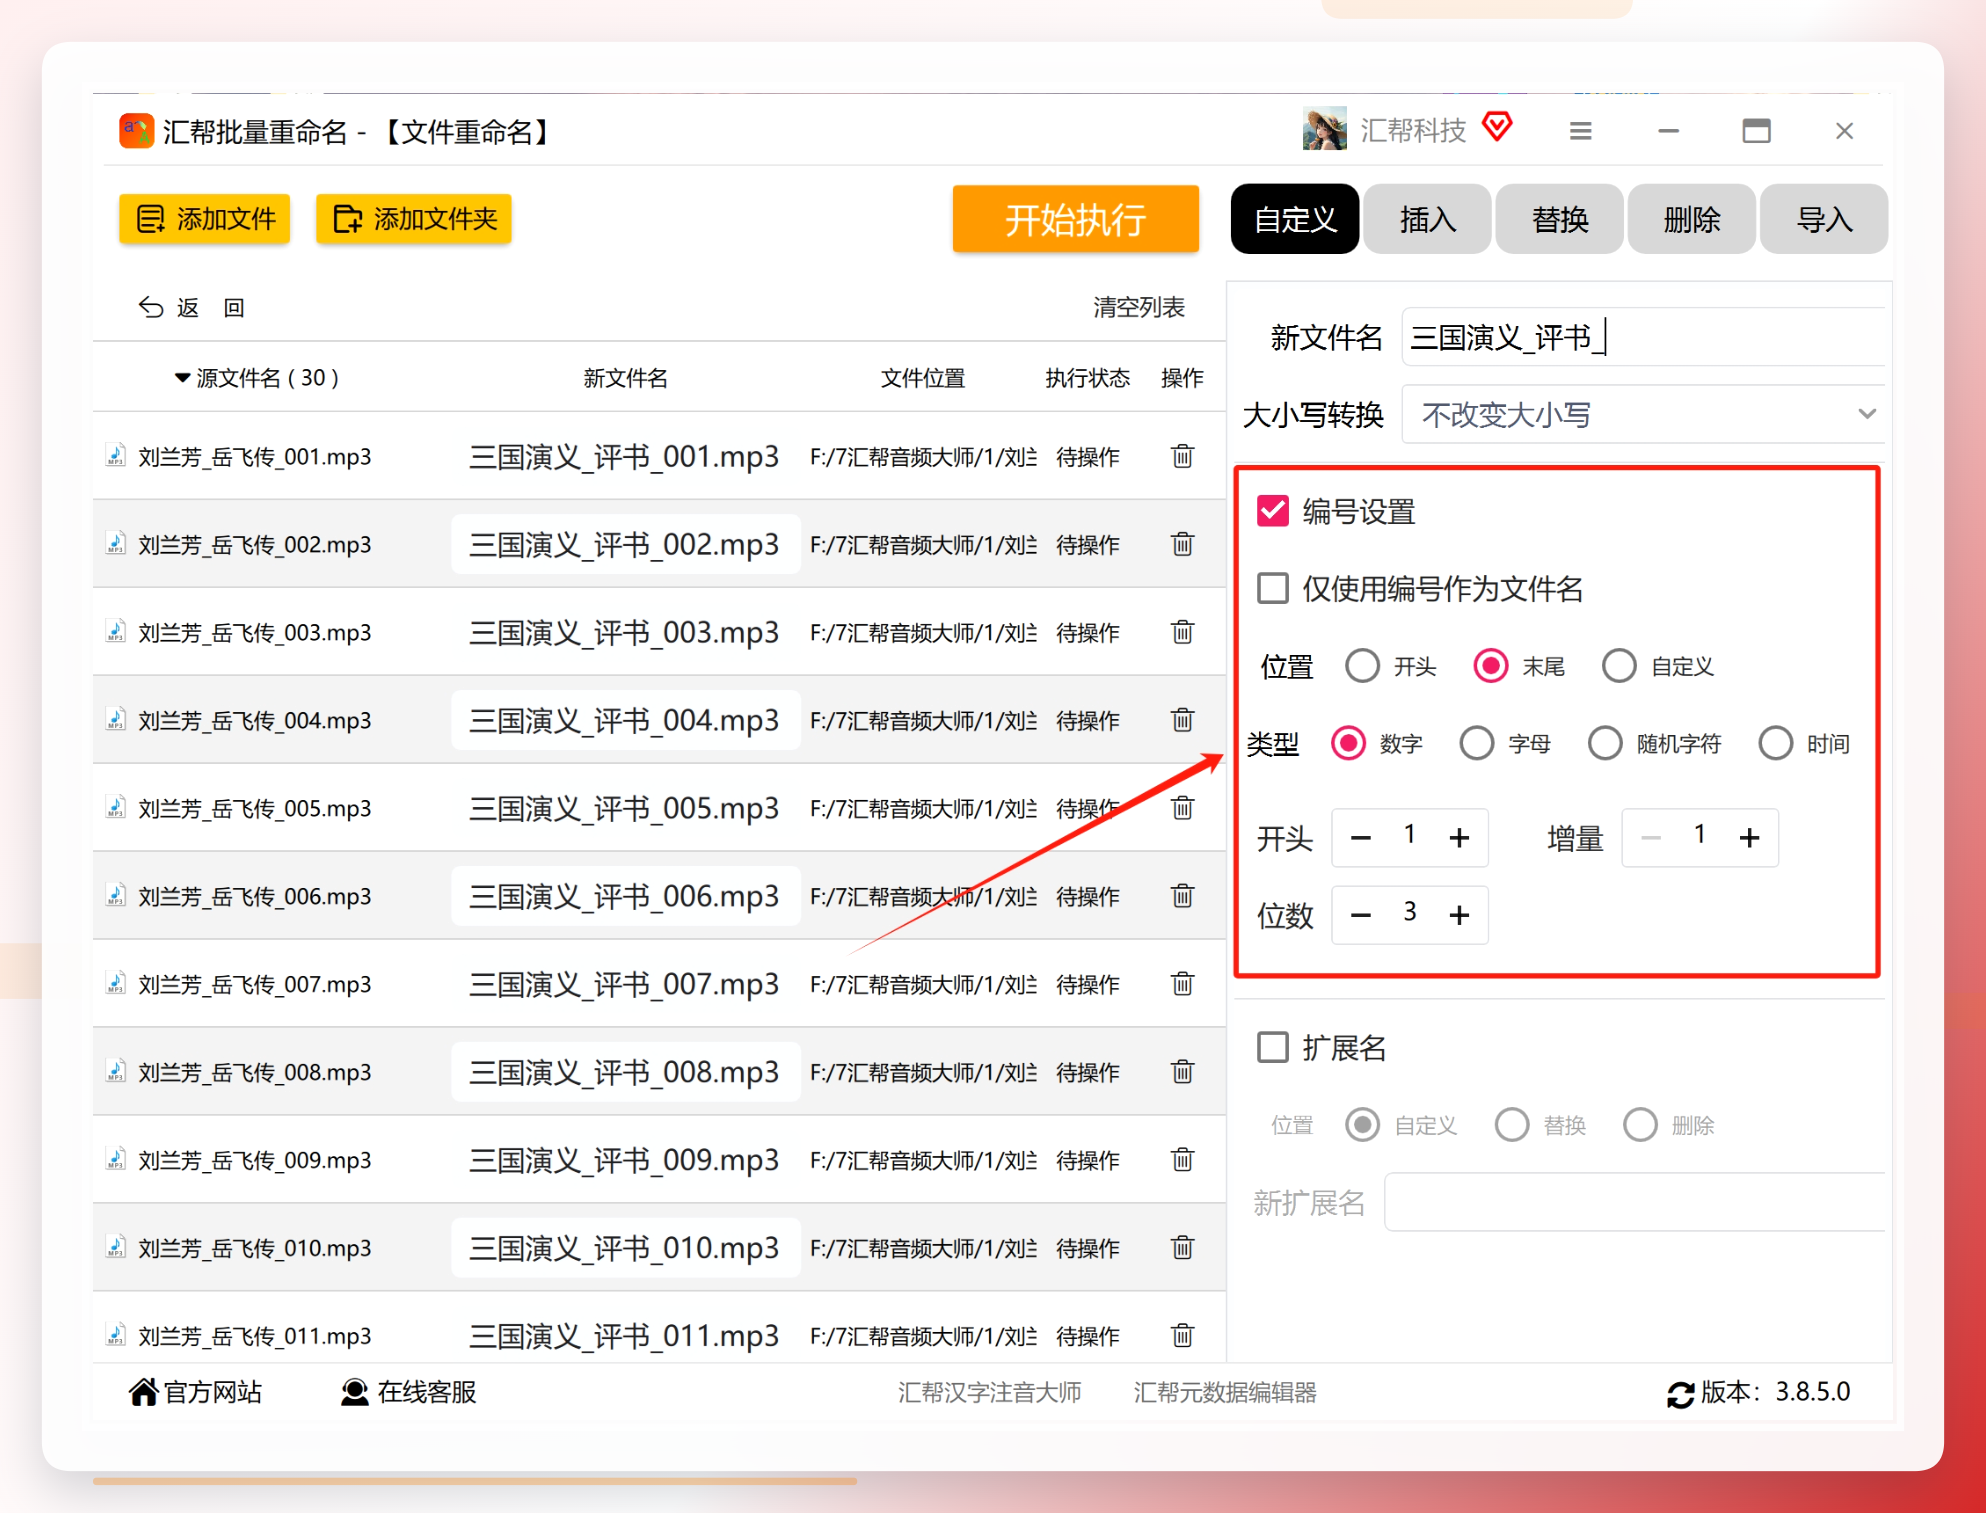The image size is (1986, 1513).
Task: Click the refresh icon beside 版本
Action: coord(1680,1394)
